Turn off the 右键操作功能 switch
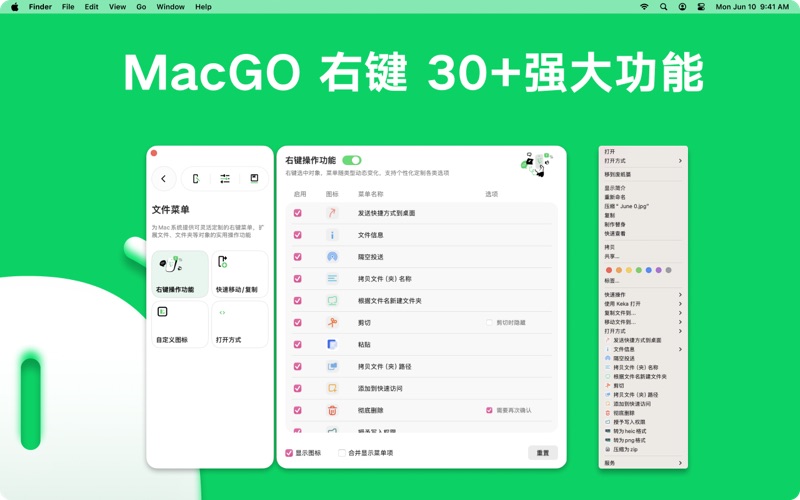 pos(351,160)
